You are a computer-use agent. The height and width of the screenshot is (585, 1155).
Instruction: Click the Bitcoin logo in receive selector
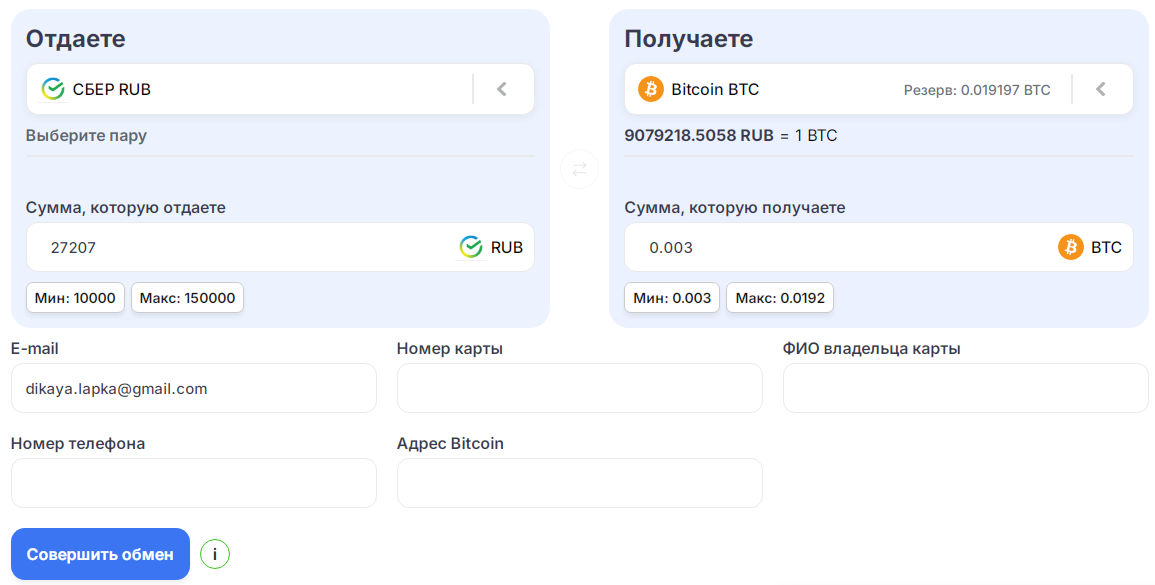[651, 89]
